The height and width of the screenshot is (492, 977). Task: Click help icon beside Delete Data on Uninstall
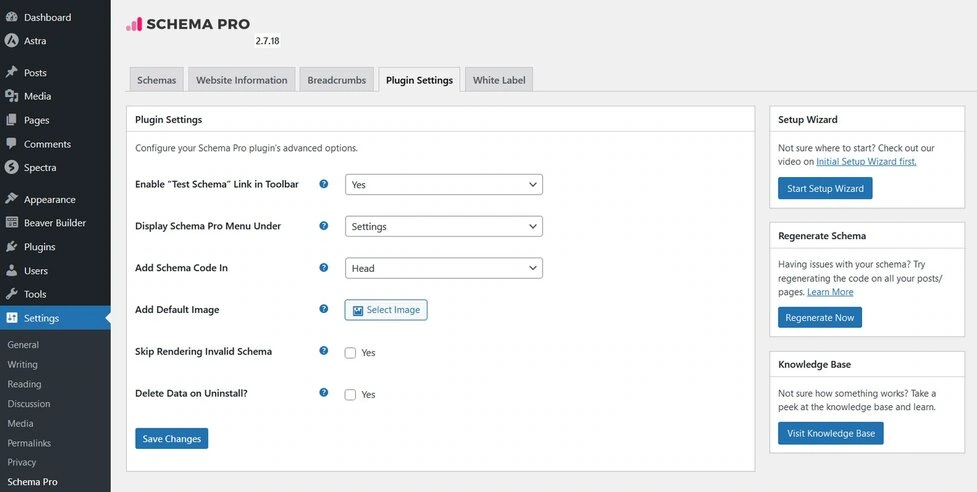(x=323, y=393)
